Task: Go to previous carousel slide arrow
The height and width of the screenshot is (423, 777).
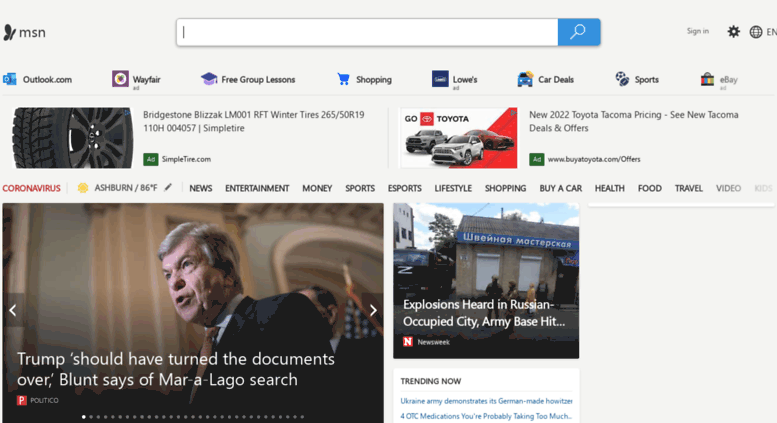Action: (x=13, y=310)
